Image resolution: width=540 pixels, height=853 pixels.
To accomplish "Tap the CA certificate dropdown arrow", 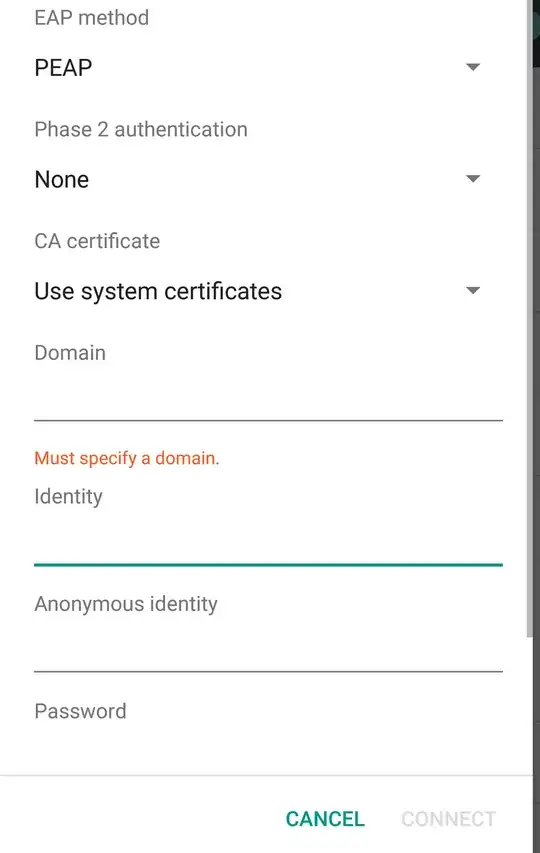I will point(473,290).
